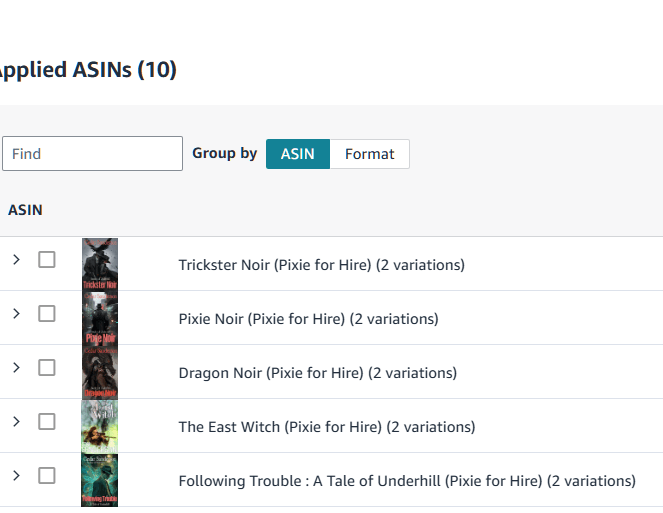Select the Trickster Noir checkbox

coord(47,259)
